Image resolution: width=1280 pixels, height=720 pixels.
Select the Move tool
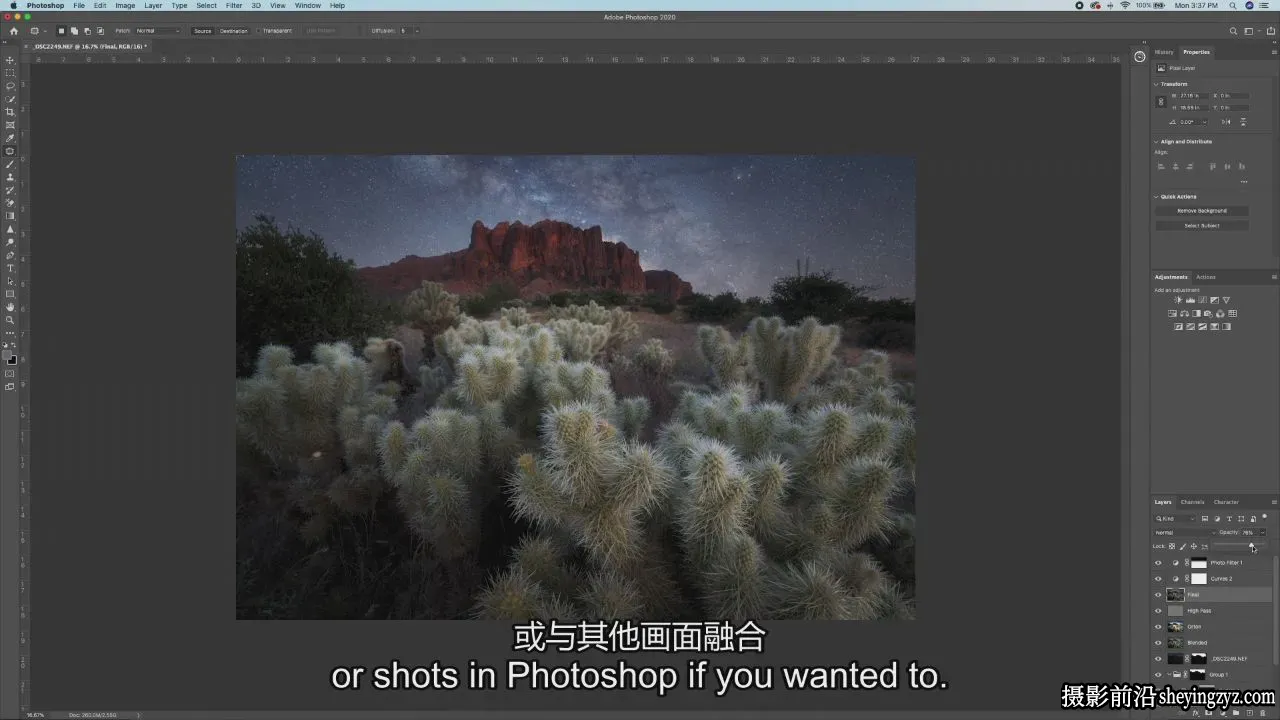pyautogui.click(x=10, y=60)
